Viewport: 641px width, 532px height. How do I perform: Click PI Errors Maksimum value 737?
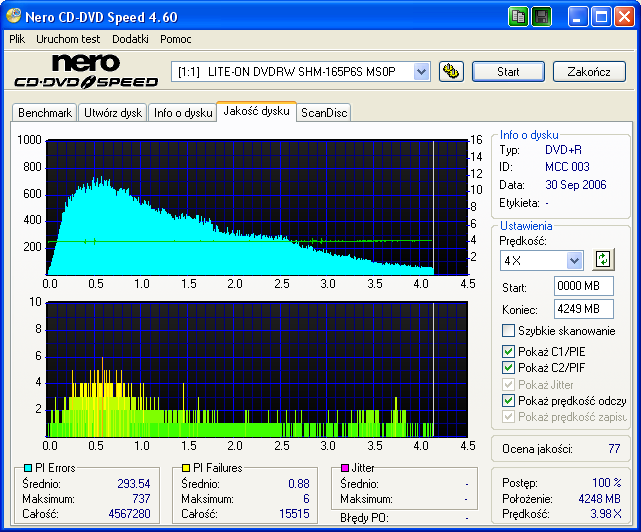(x=141, y=498)
